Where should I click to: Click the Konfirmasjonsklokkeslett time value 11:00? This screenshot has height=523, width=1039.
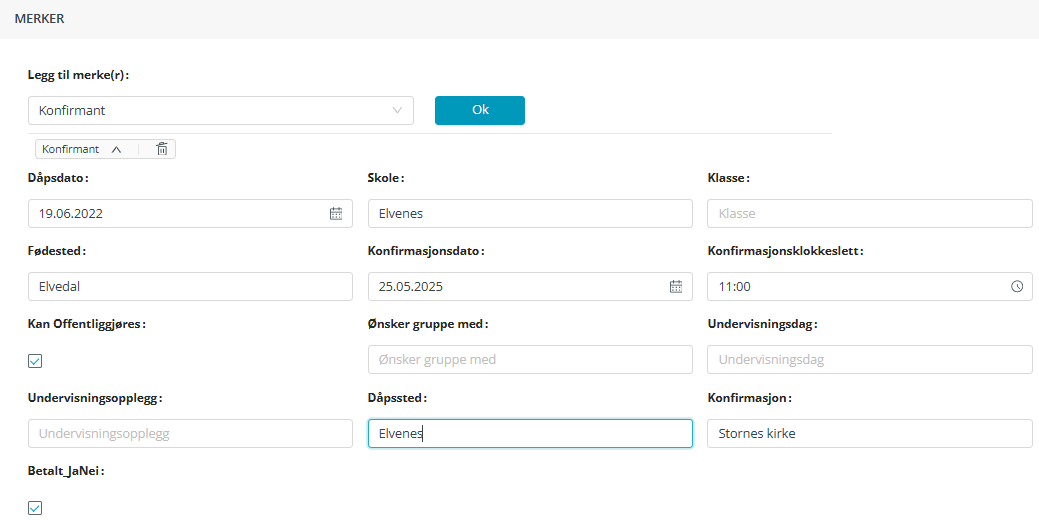pos(735,286)
